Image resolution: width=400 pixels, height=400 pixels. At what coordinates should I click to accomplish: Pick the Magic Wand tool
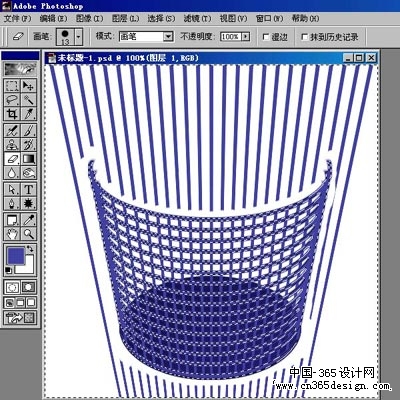tap(28, 100)
